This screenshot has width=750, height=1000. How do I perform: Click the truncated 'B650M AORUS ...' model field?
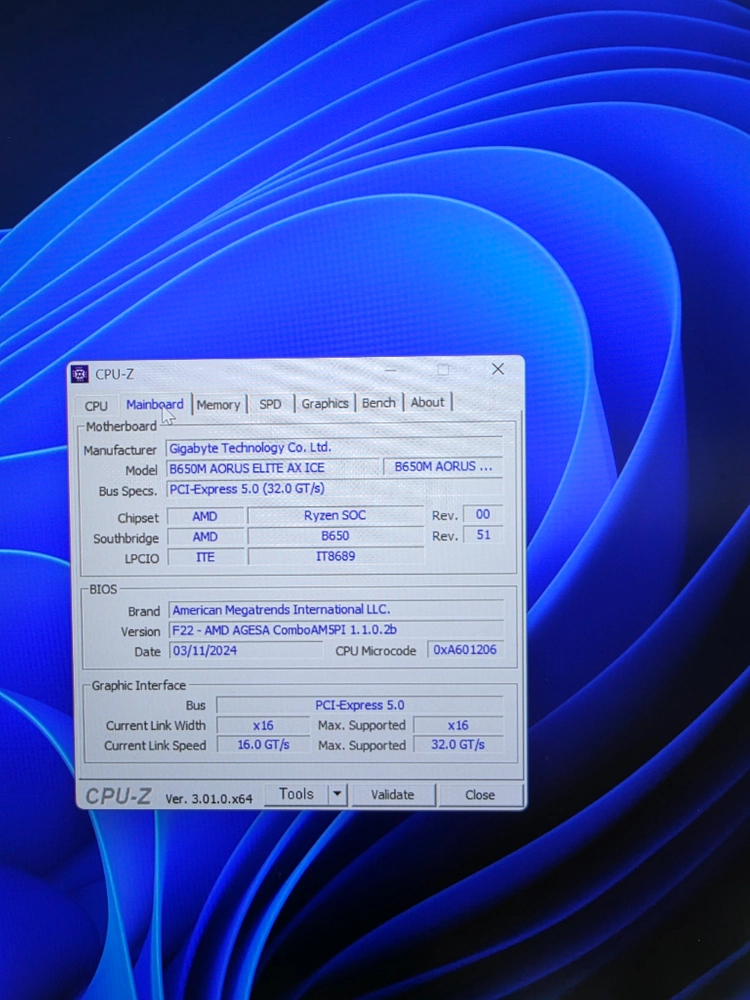point(443,466)
